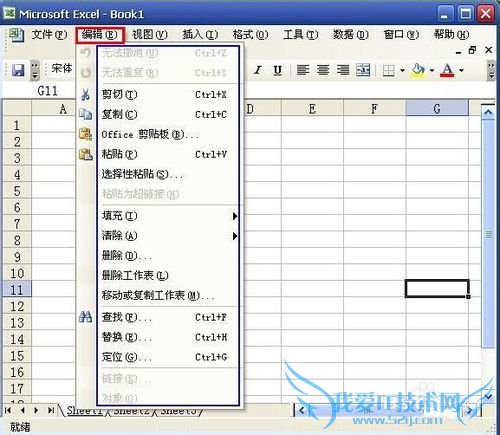Click the Copy icon in the menu
This screenshot has height=435, width=500.
coord(85,114)
